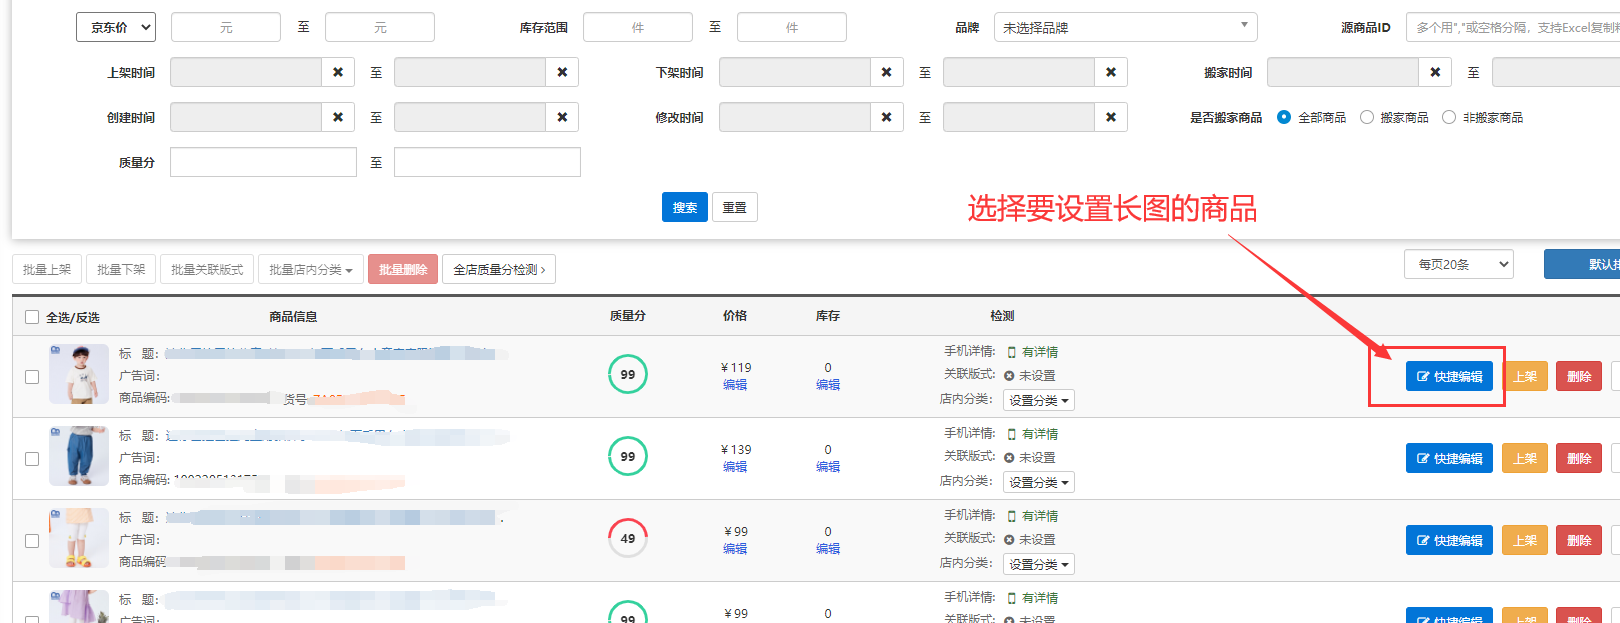Clear the 搬家时间 start date field
This screenshot has height=623, width=1620.
1434,72
